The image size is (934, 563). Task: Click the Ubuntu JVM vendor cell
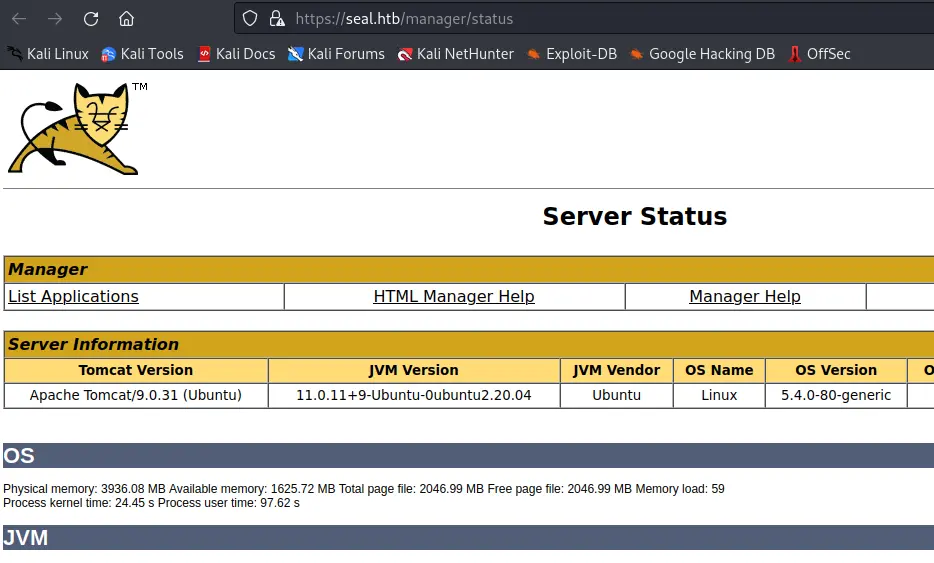coord(617,396)
